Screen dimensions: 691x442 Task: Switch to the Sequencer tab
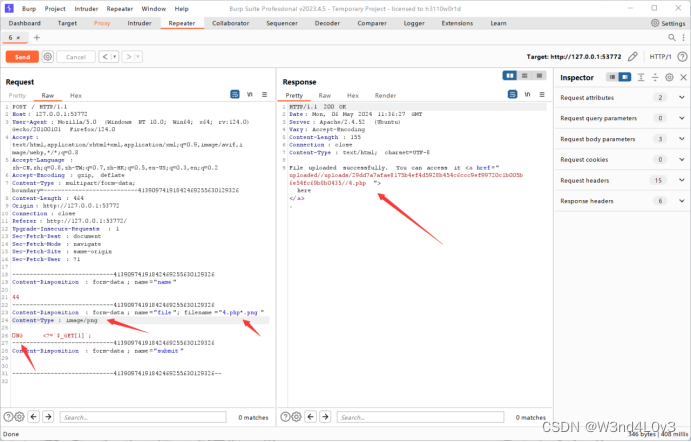pyautogui.click(x=282, y=23)
